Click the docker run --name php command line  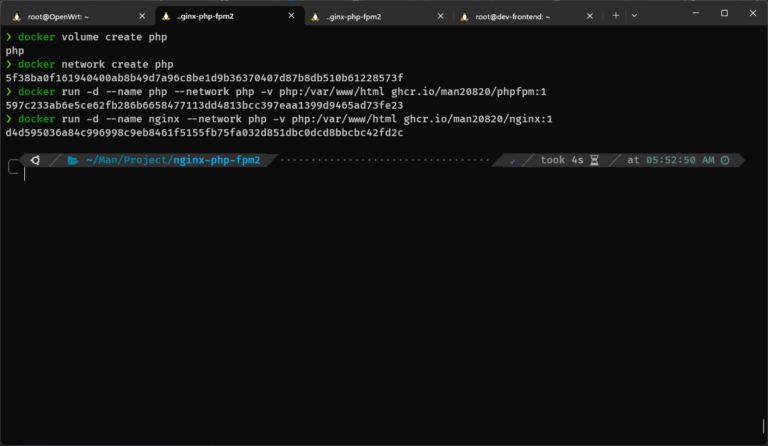pos(282,92)
